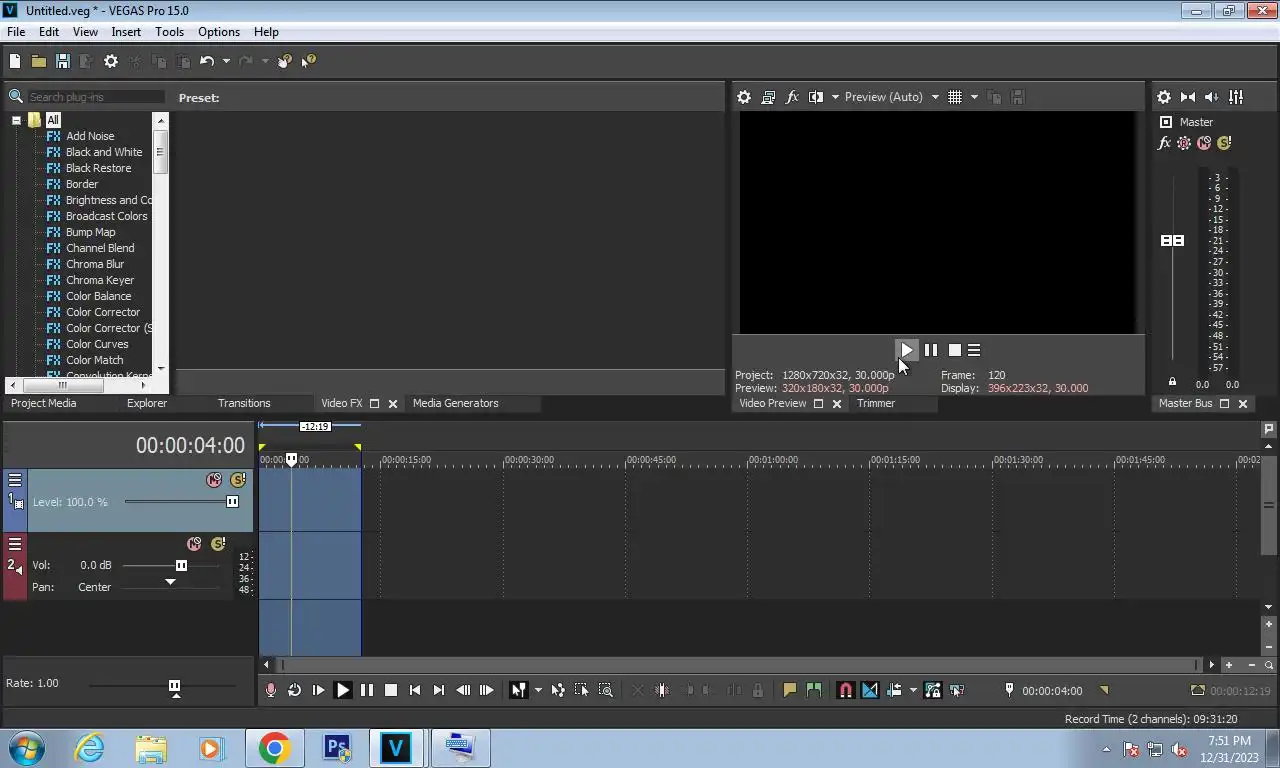1280x768 pixels.
Task: Open Project Properties gear in main toolbar
Action: click(111, 61)
